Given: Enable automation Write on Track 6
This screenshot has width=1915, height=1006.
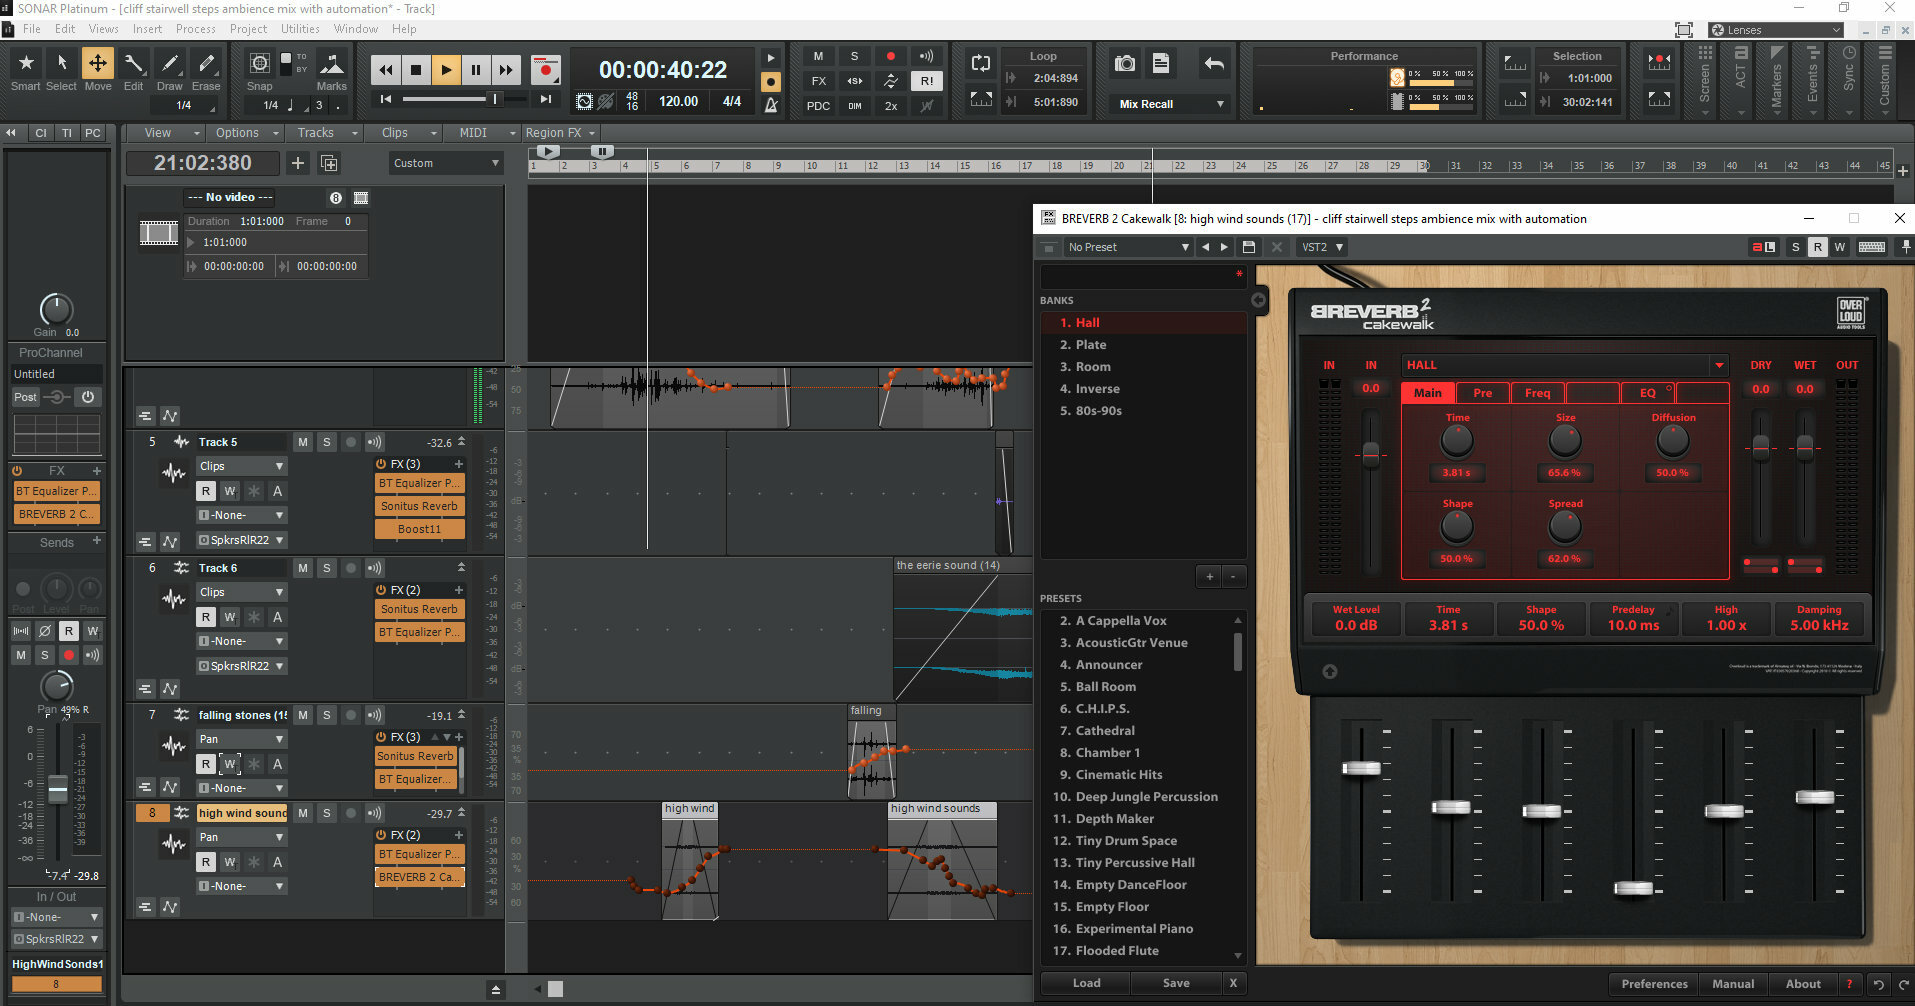Looking at the screenshot, I should [x=230, y=617].
